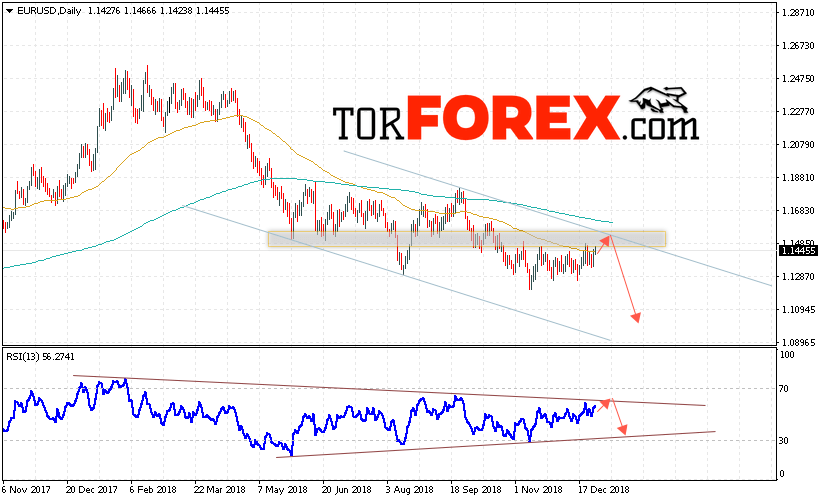Select the RSI(13) 56.2741 indicator label
This screenshot has height=501, width=822.
[40, 357]
